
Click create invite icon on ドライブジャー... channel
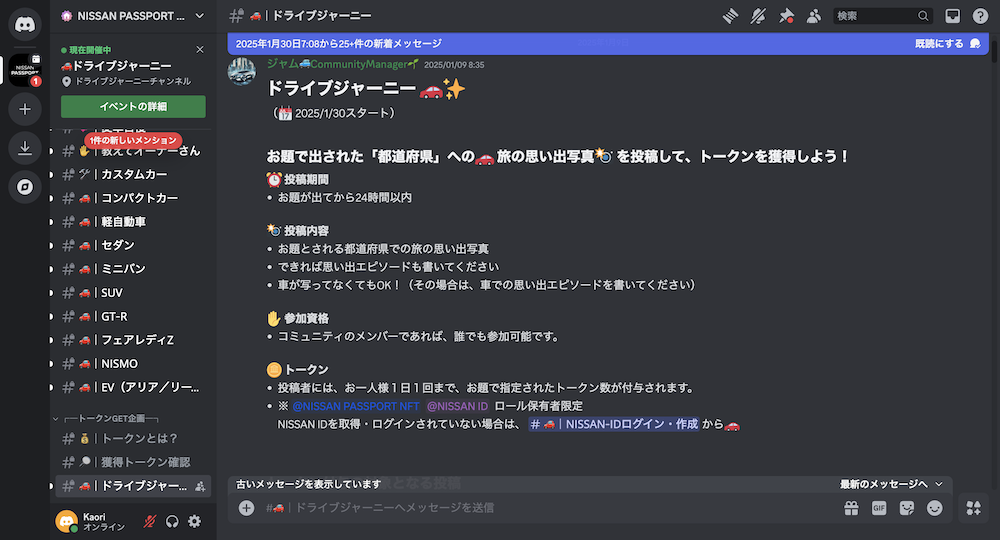pos(200,486)
